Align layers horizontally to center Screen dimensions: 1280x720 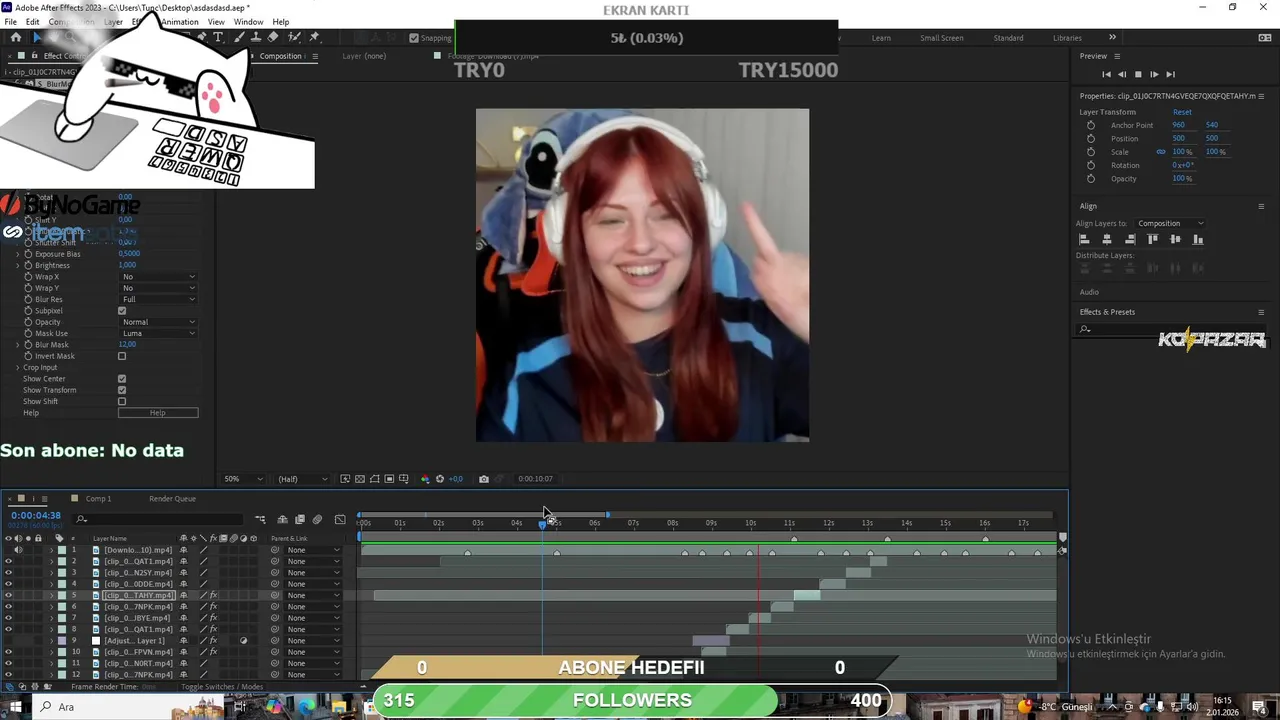click(x=1107, y=239)
